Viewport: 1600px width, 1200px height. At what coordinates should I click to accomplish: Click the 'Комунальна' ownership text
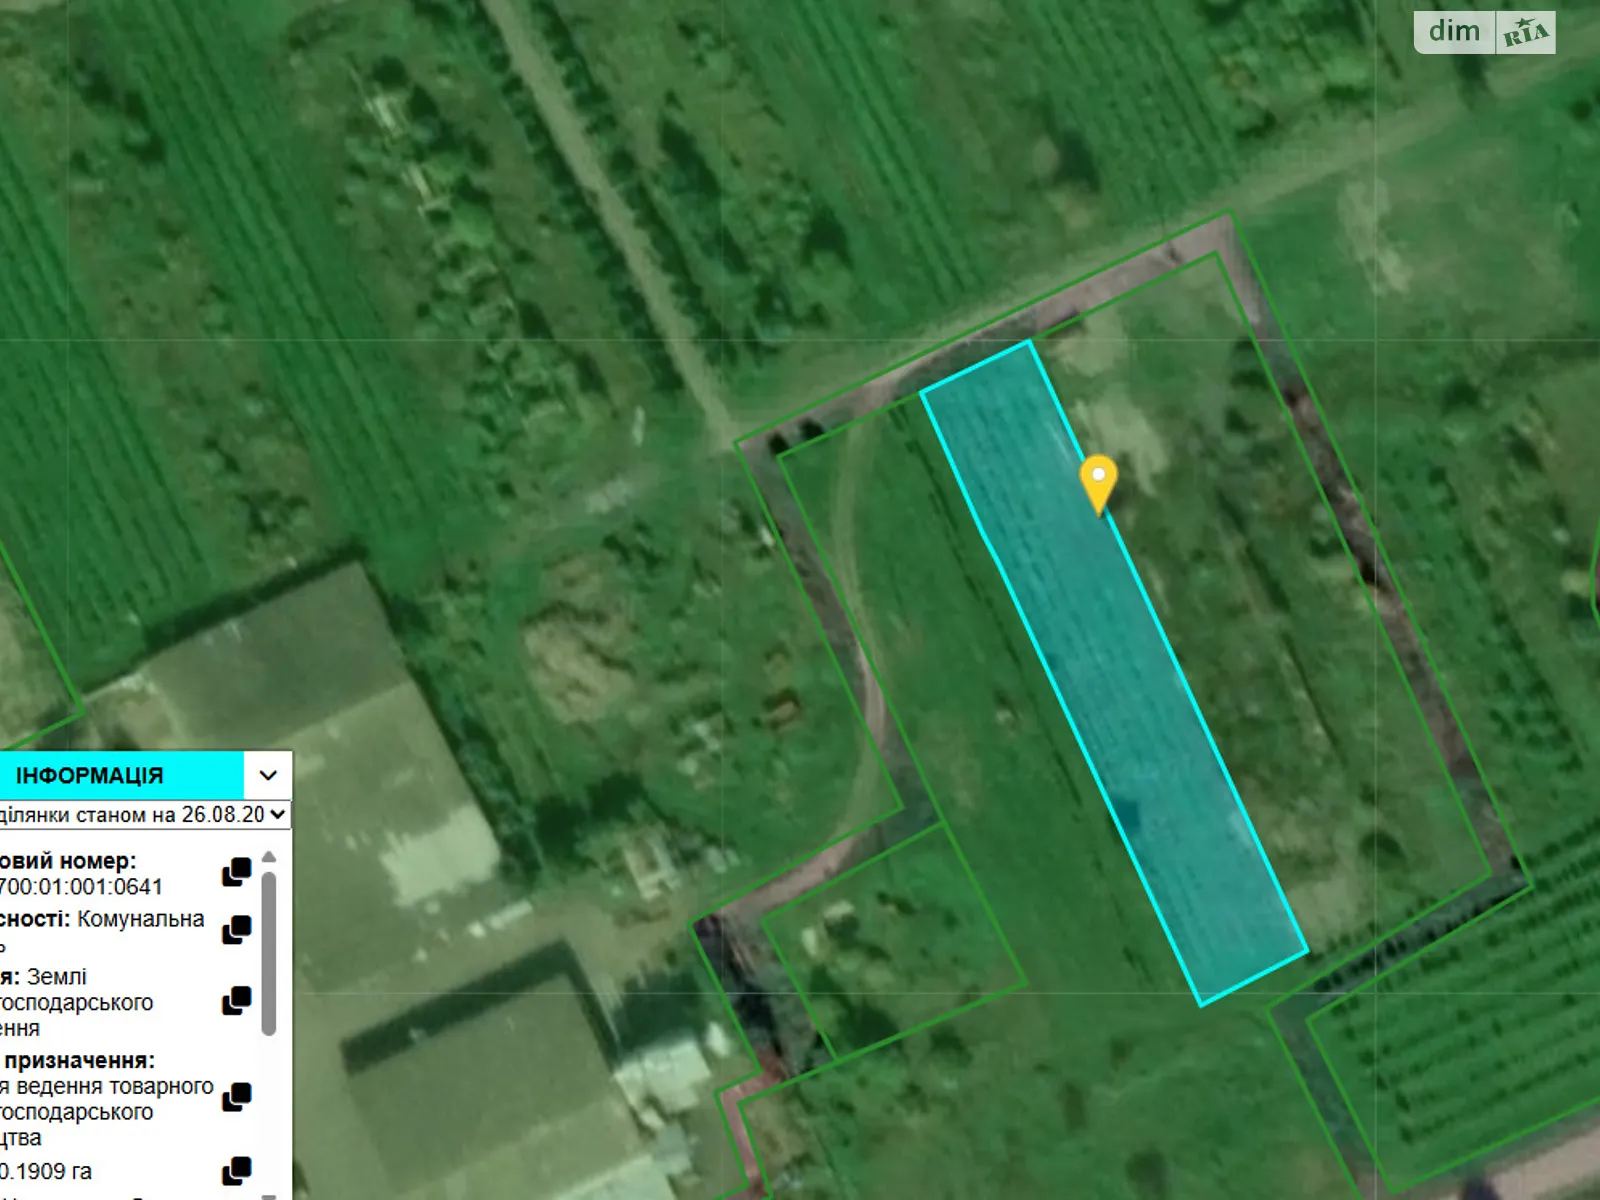tap(140, 919)
